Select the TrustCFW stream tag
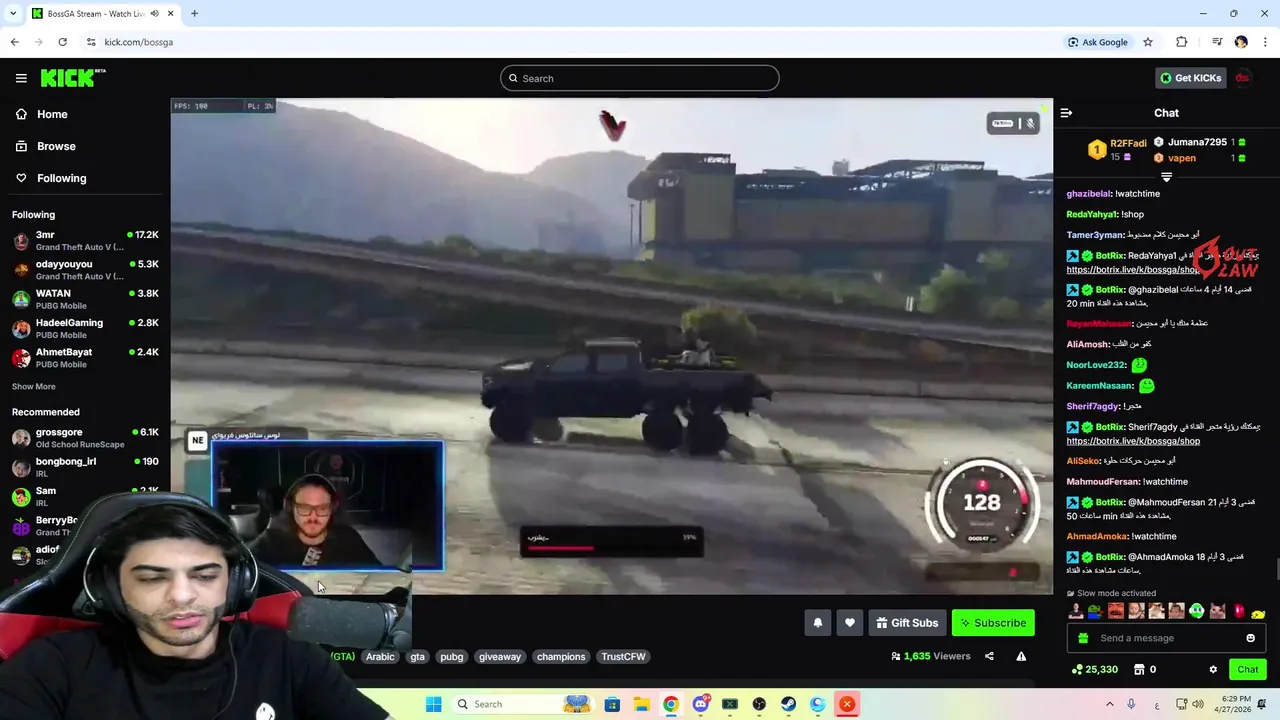The image size is (1280, 720). [623, 657]
